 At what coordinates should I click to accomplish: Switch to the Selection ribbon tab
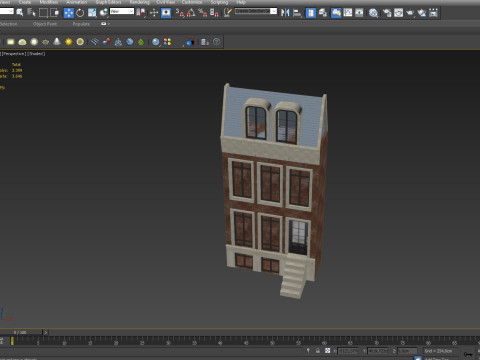pyautogui.click(x=9, y=24)
